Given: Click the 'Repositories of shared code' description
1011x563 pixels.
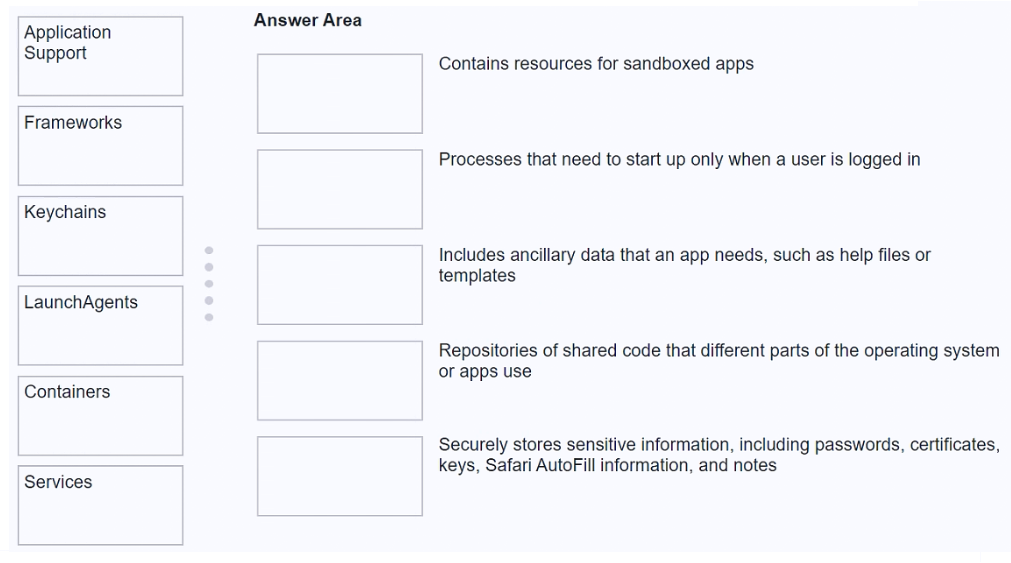Looking at the screenshot, I should click(x=718, y=361).
